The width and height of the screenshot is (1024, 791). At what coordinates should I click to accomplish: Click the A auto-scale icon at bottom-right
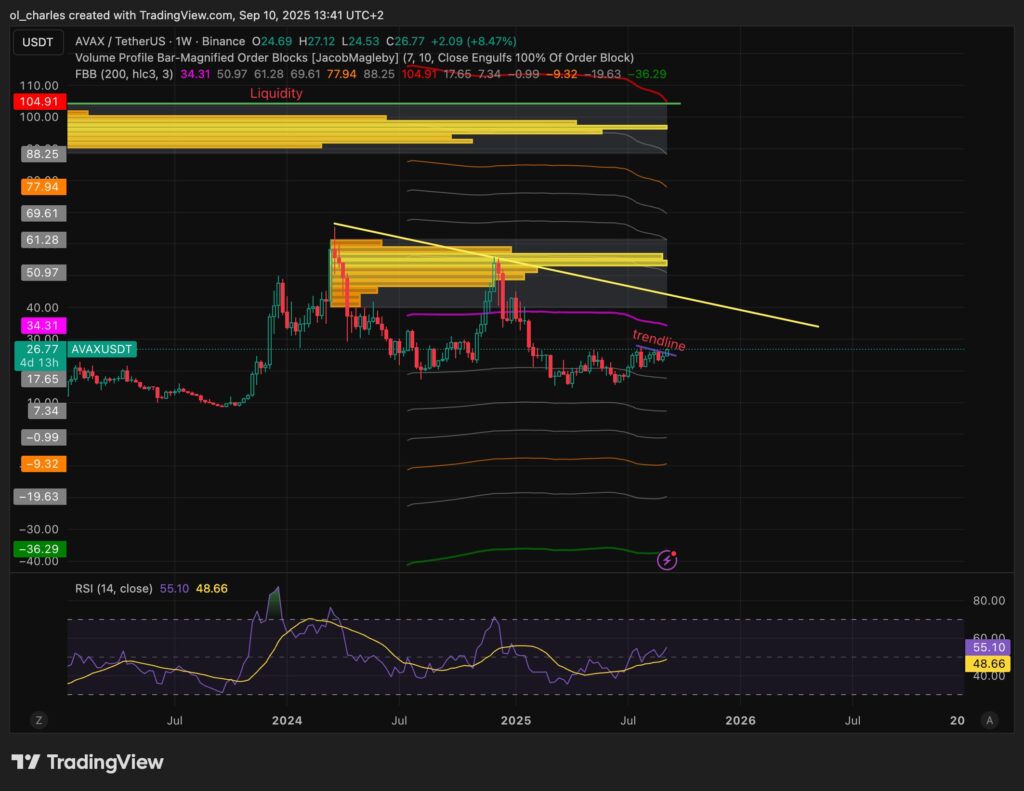[989, 720]
